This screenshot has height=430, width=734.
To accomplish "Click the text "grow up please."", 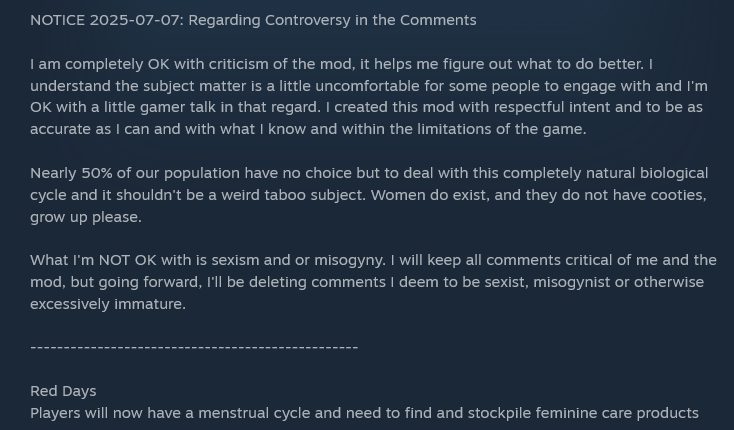I will pos(86,217).
